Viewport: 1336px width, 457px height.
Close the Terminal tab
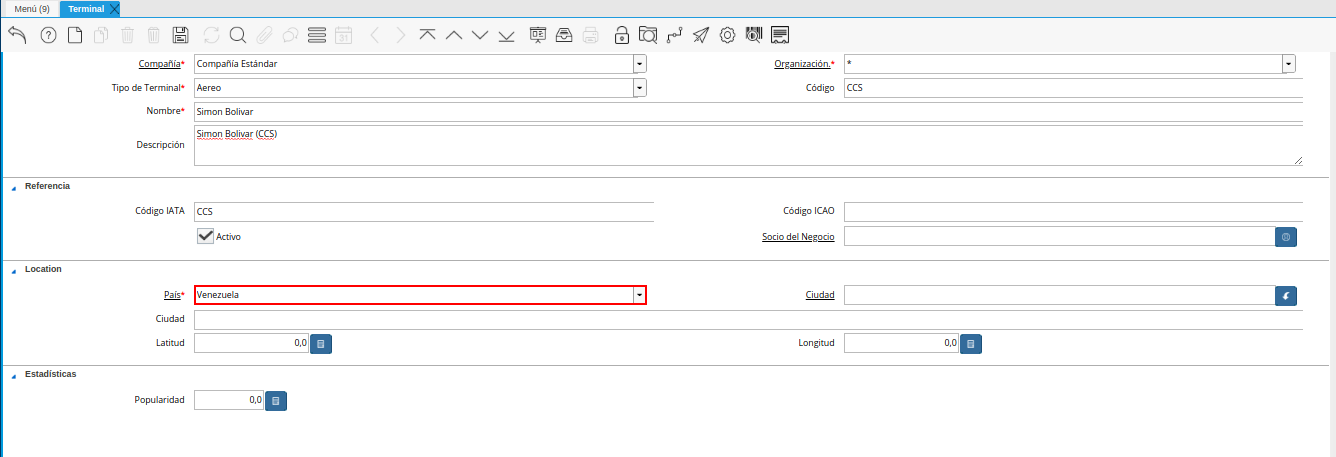113,9
